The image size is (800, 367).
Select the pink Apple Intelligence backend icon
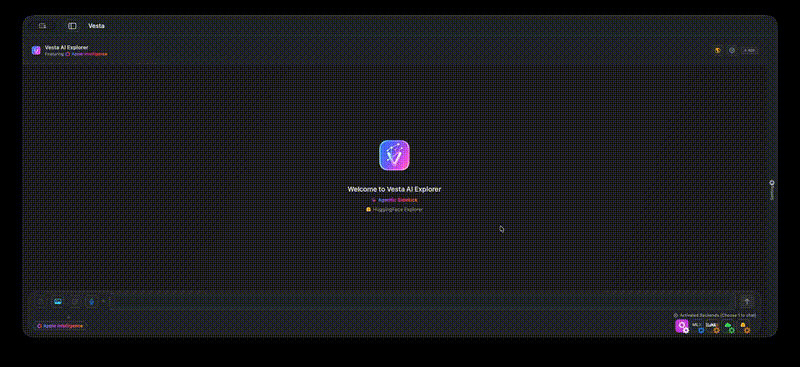[x=682, y=326]
